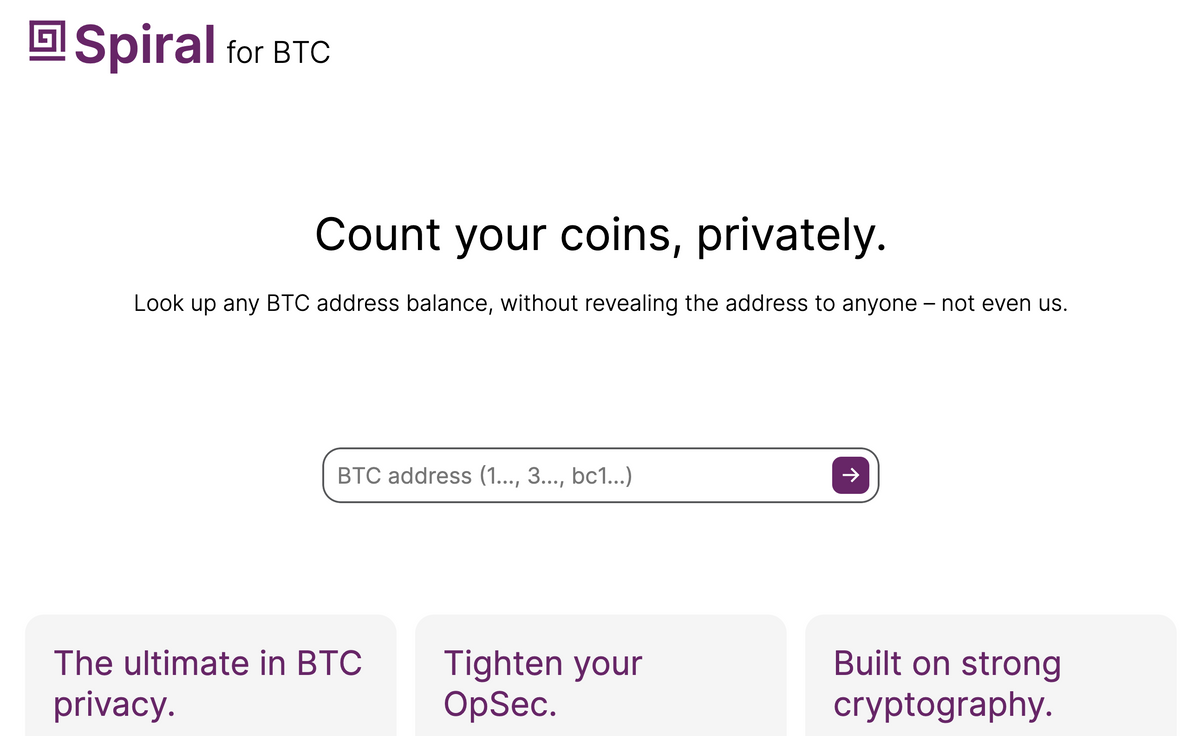Click the word "privately." in the headline
This screenshot has height=736, width=1200.
pos(791,235)
